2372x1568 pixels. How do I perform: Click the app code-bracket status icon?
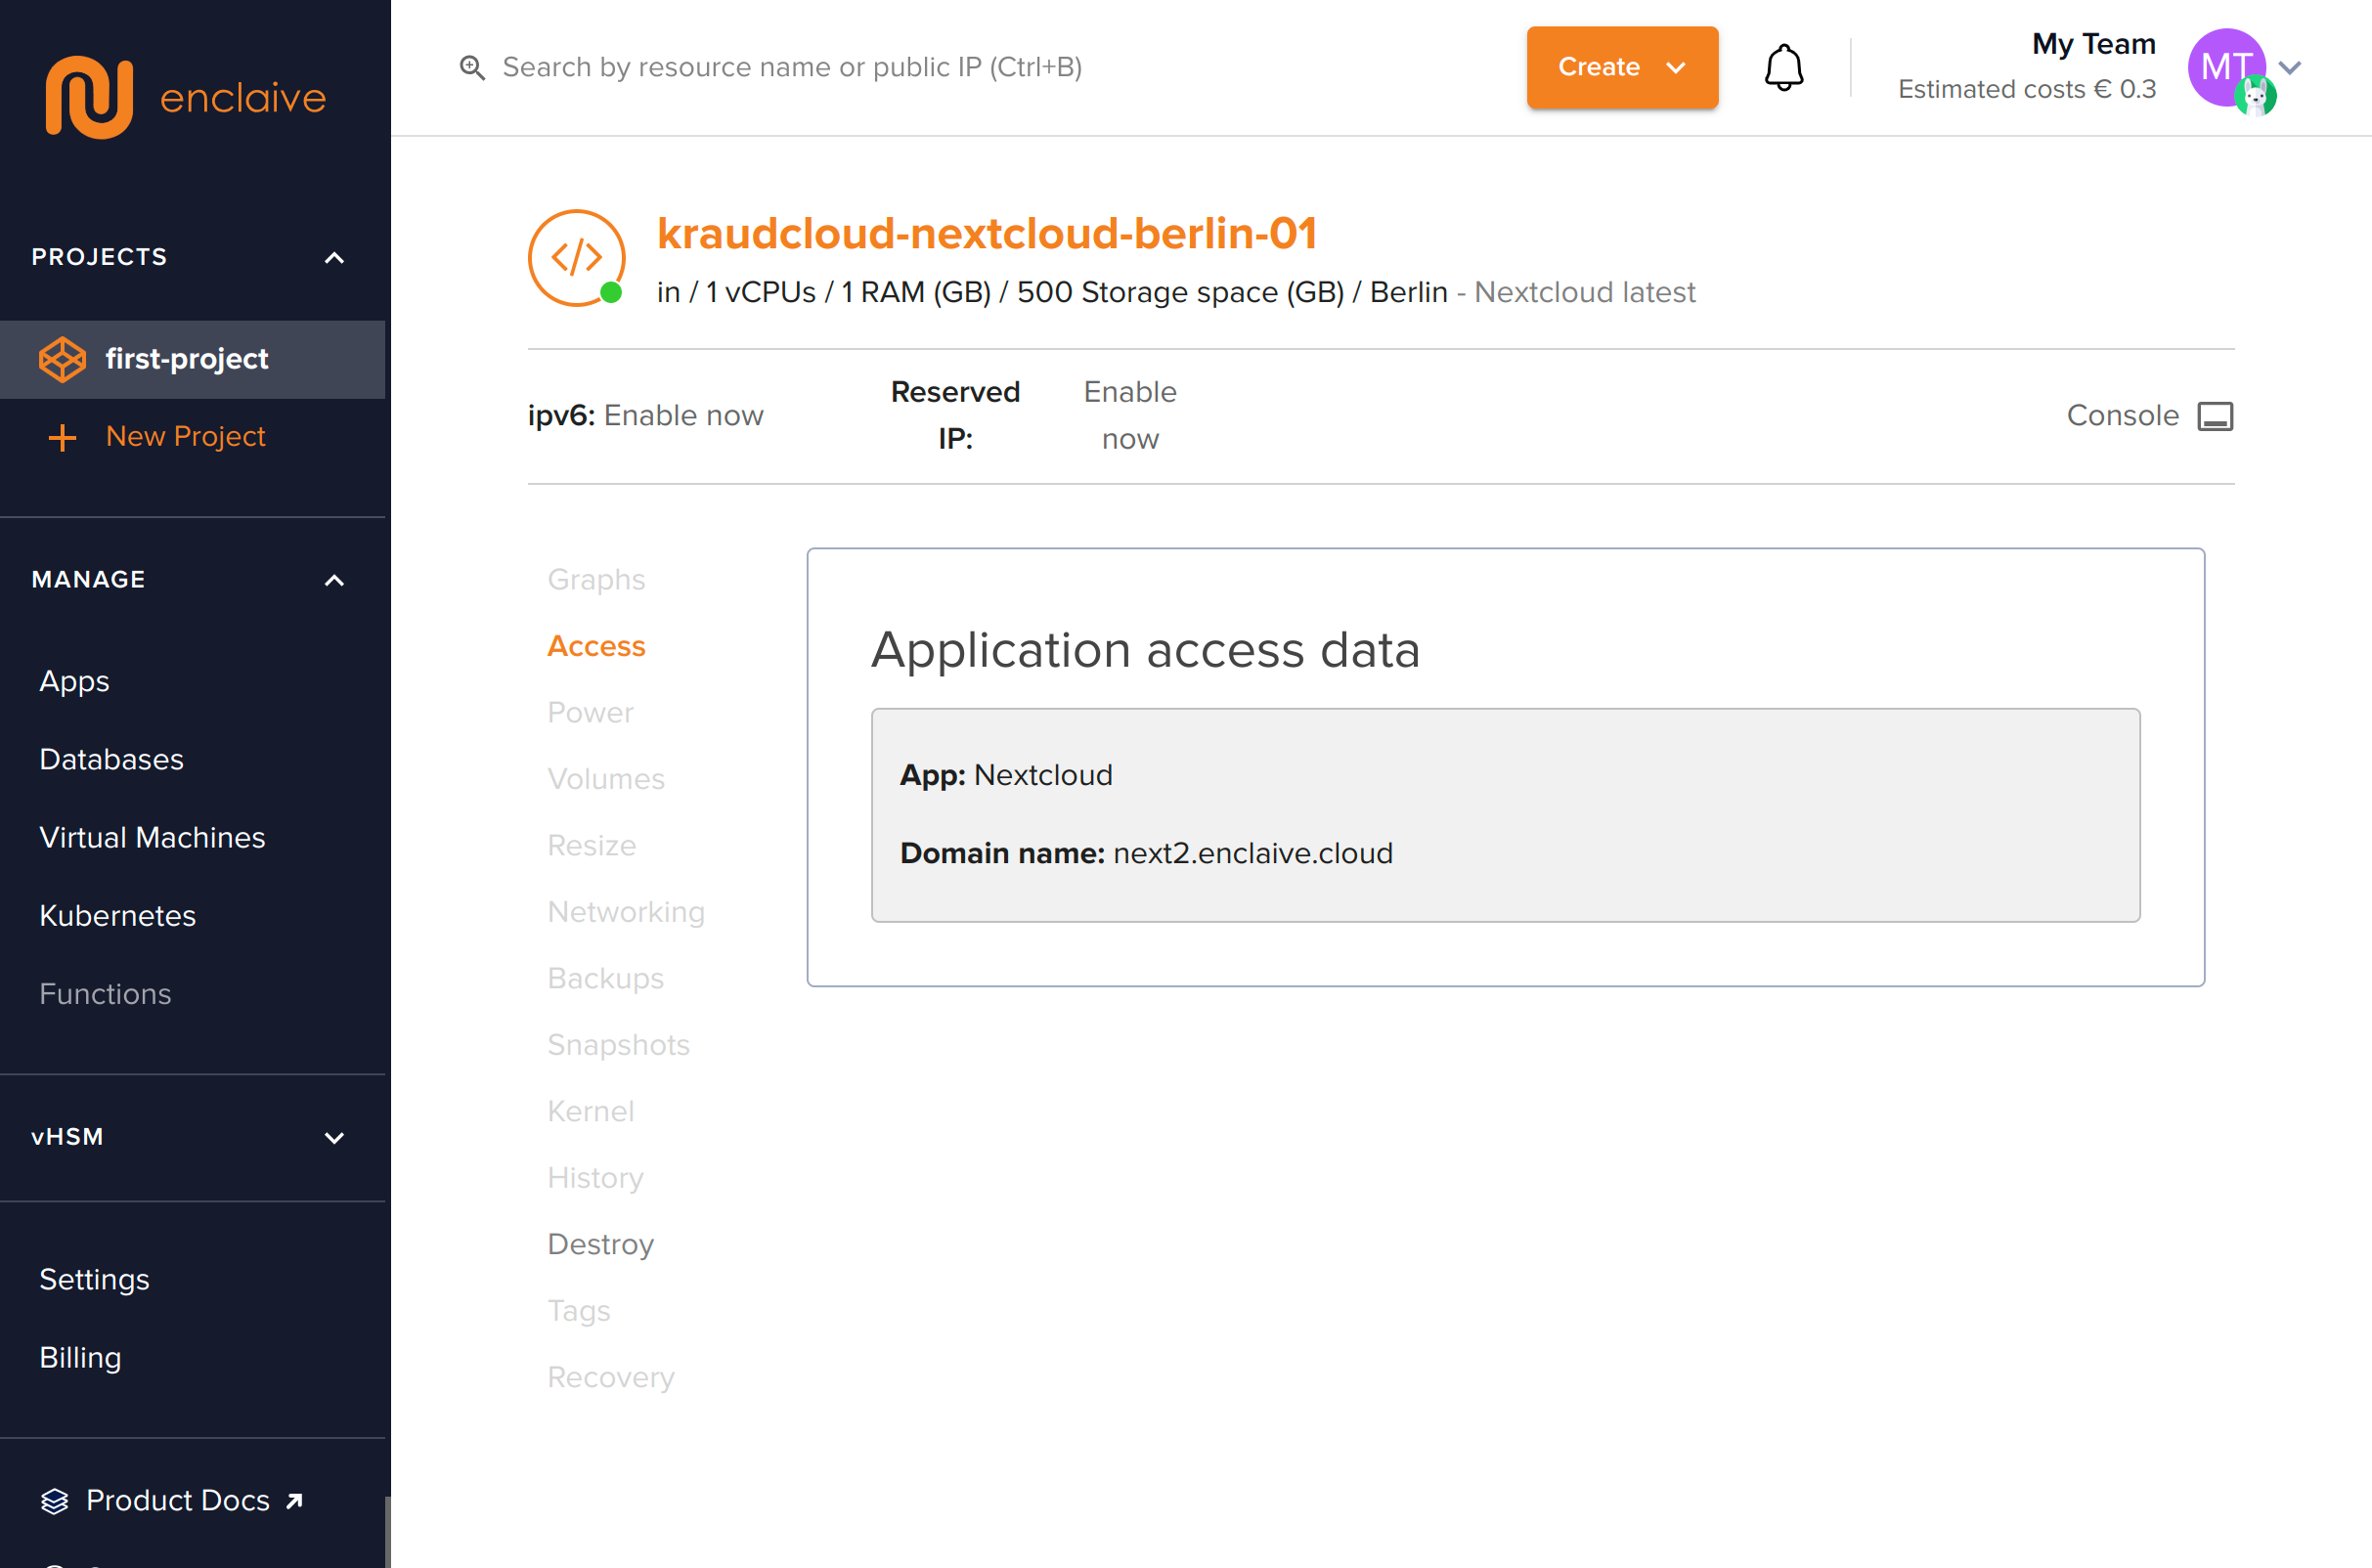tap(577, 258)
